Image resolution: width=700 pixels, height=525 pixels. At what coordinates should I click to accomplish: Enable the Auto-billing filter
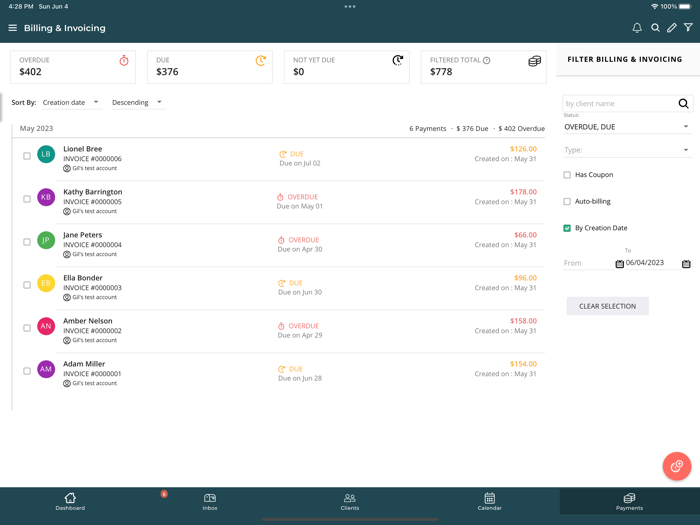point(567,201)
